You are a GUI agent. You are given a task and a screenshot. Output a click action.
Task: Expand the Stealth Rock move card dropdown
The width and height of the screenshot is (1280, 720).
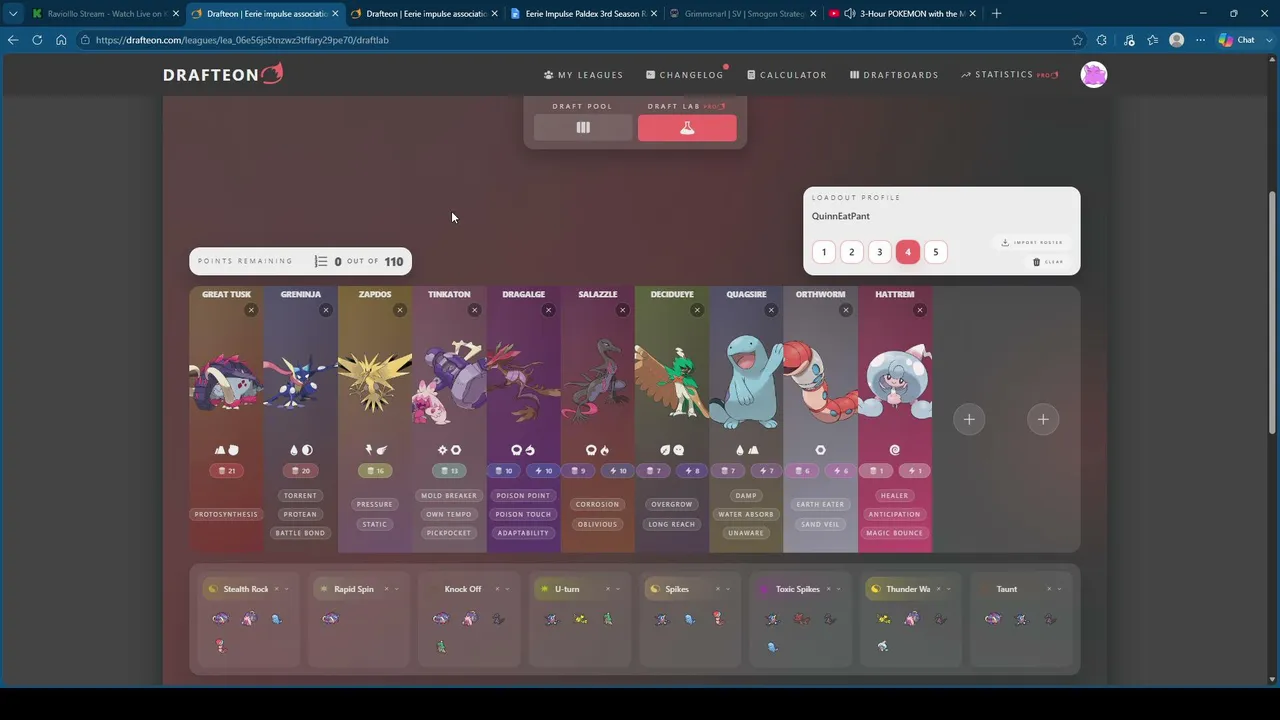pos(287,589)
